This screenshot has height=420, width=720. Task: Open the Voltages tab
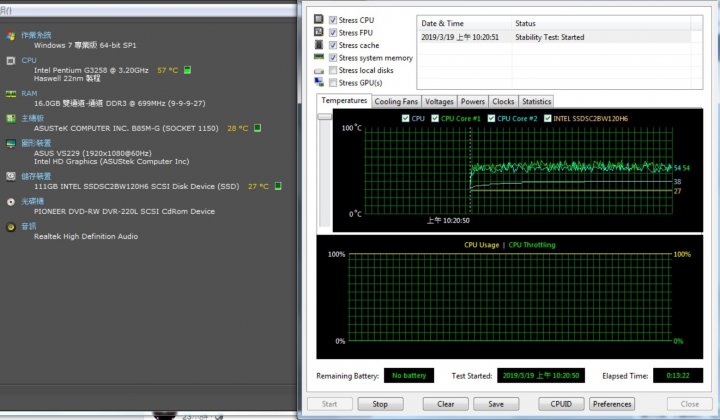439,101
